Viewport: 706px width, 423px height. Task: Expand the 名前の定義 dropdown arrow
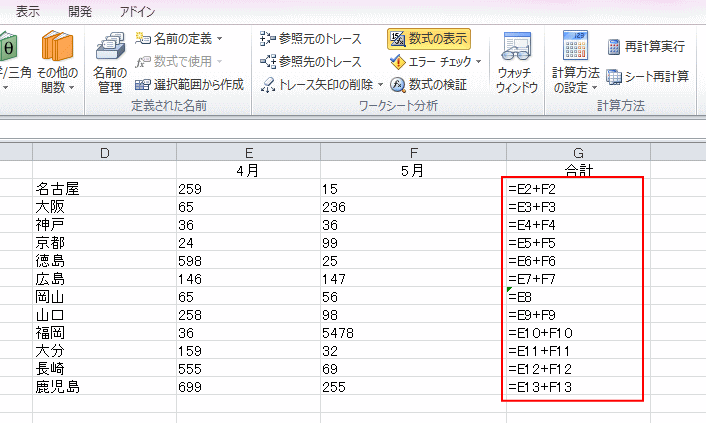pos(220,39)
